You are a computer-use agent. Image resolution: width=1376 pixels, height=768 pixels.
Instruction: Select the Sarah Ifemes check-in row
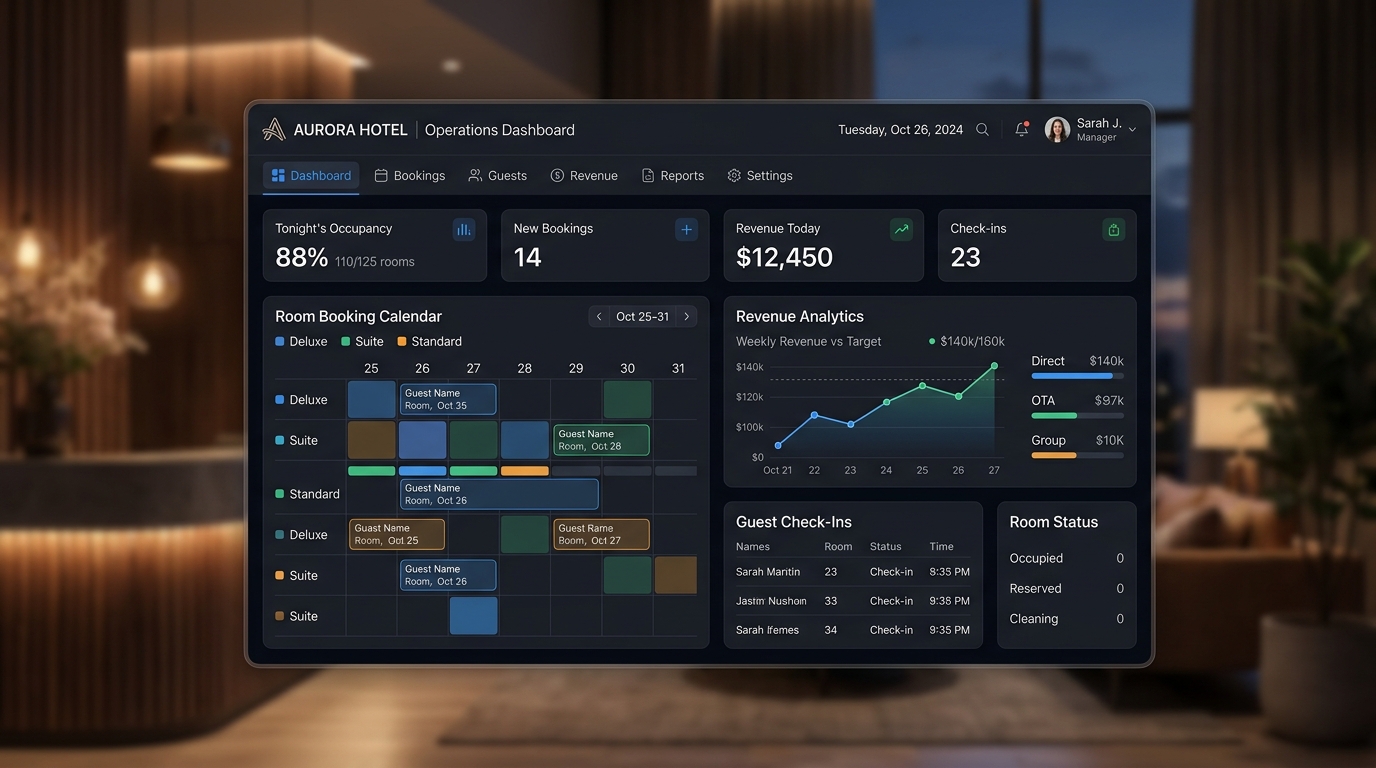(853, 630)
